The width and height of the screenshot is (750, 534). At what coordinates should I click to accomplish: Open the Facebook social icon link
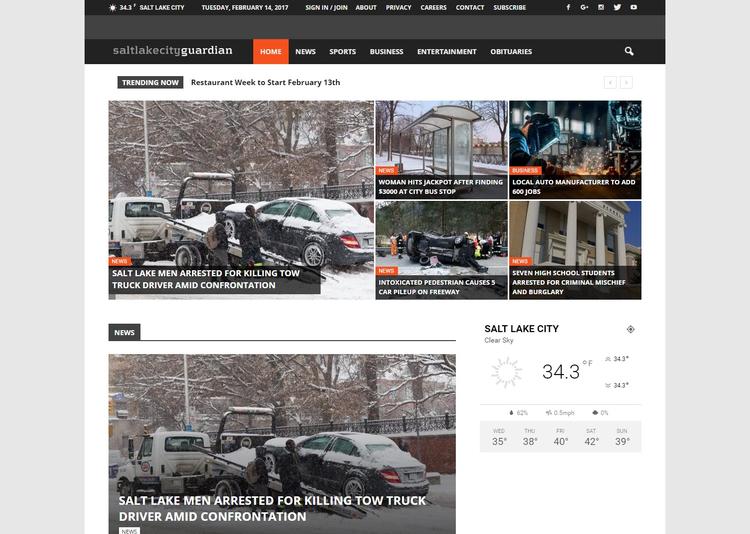point(568,7)
